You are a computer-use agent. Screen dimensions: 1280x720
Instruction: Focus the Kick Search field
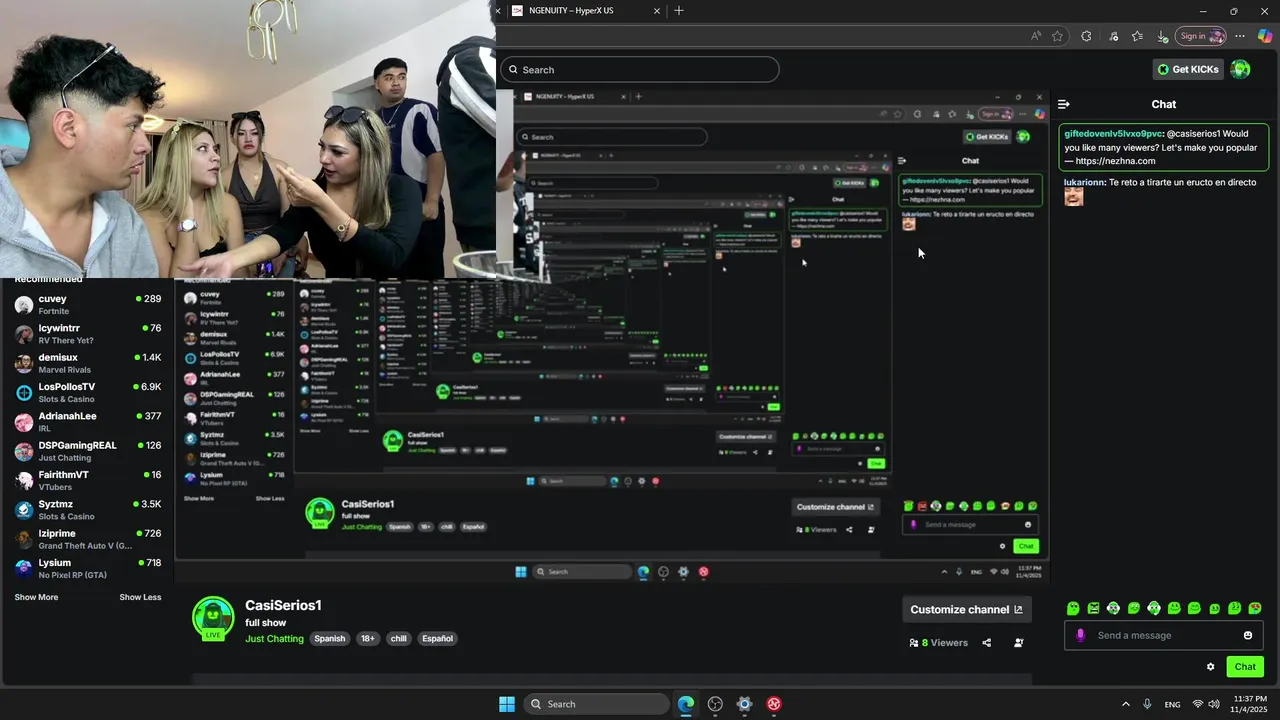(639, 69)
